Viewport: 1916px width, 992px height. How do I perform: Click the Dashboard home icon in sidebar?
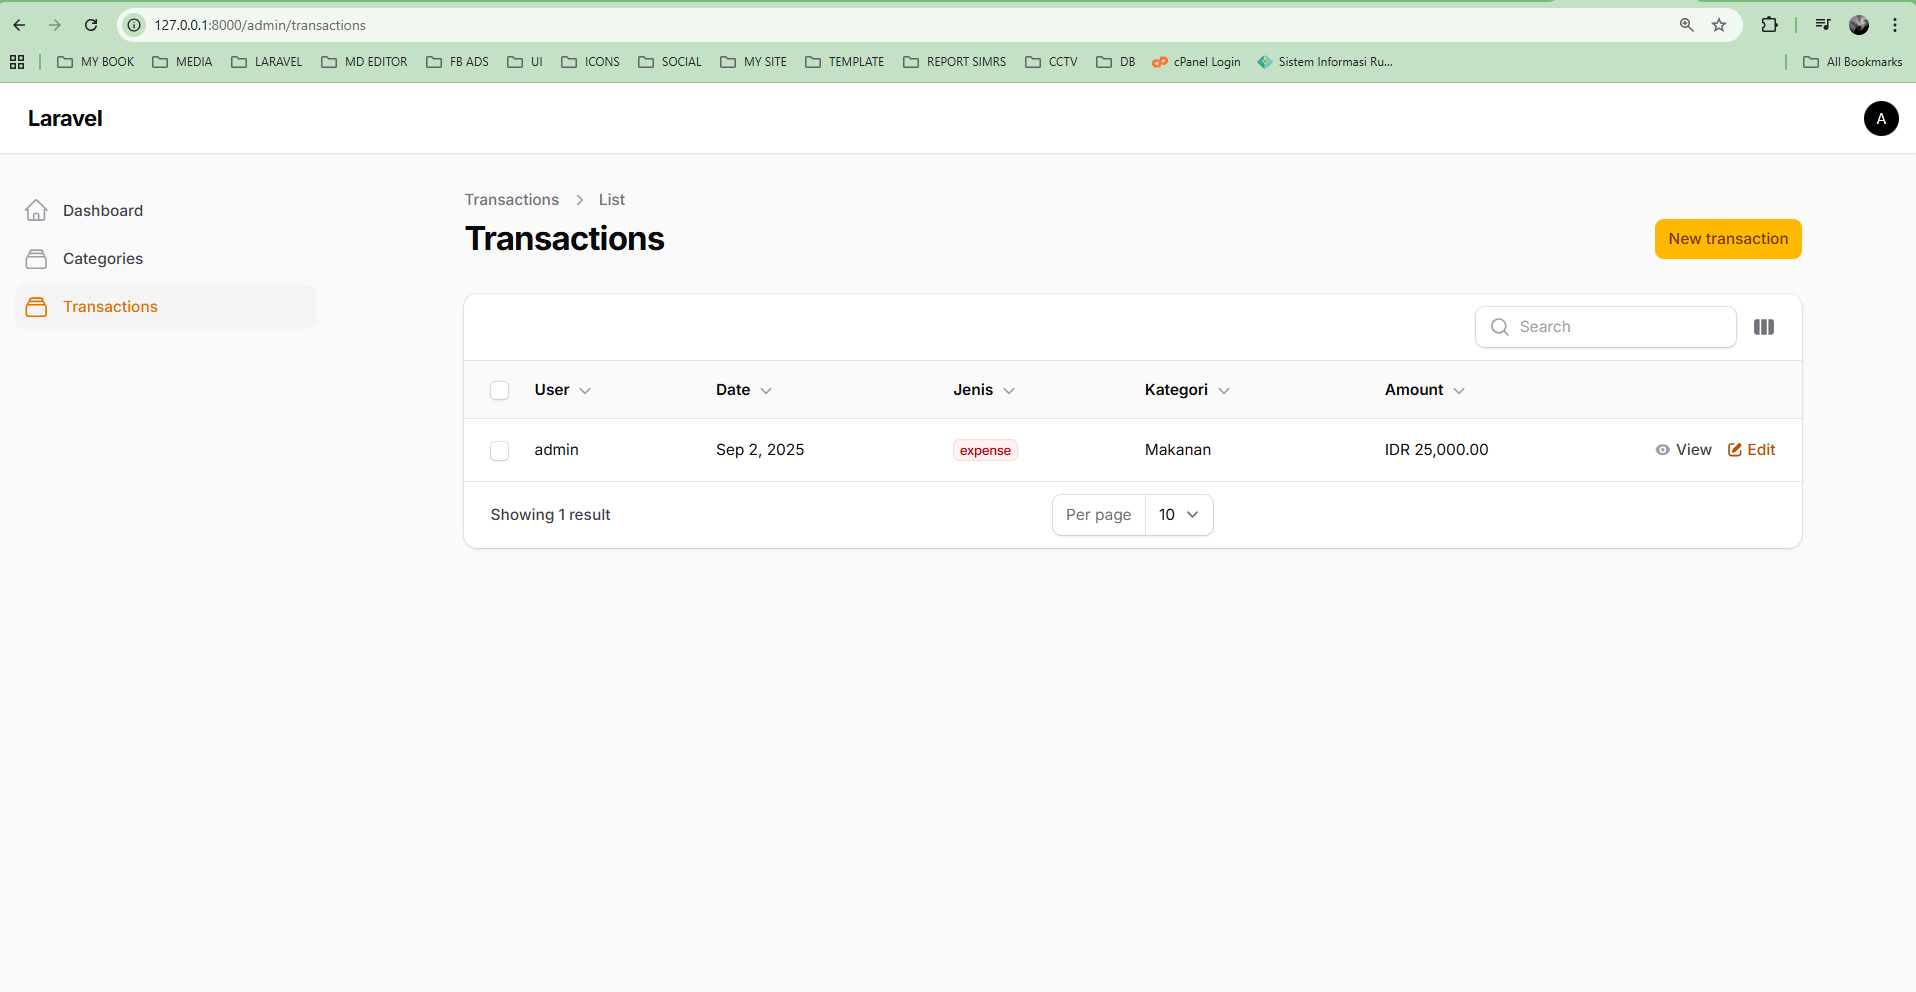click(36, 210)
